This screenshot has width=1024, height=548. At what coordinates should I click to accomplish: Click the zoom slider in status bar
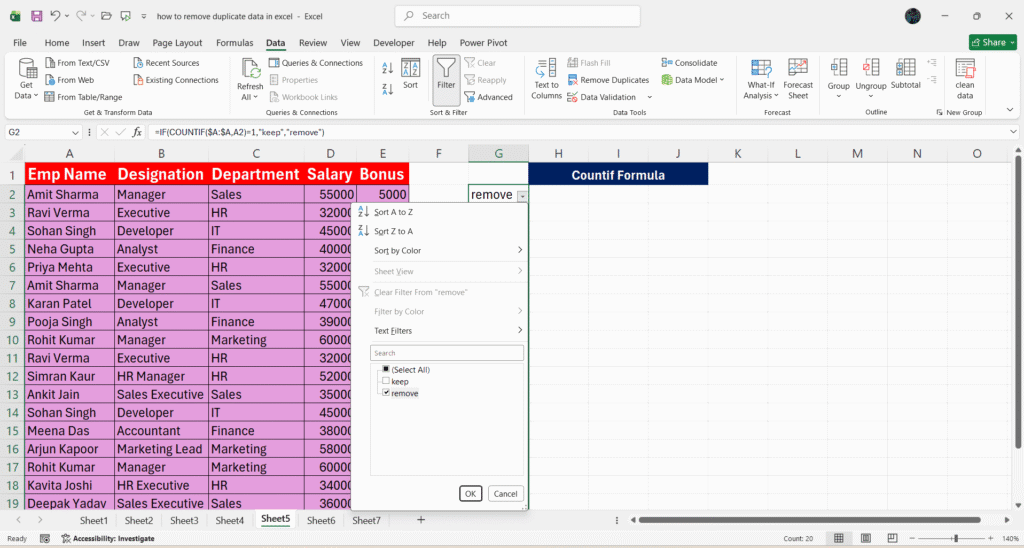pos(955,538)
